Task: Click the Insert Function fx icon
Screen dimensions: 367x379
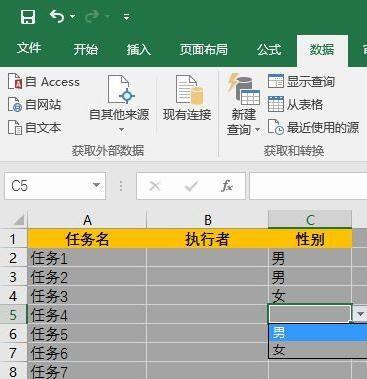Action: click(x=227, y=186)
